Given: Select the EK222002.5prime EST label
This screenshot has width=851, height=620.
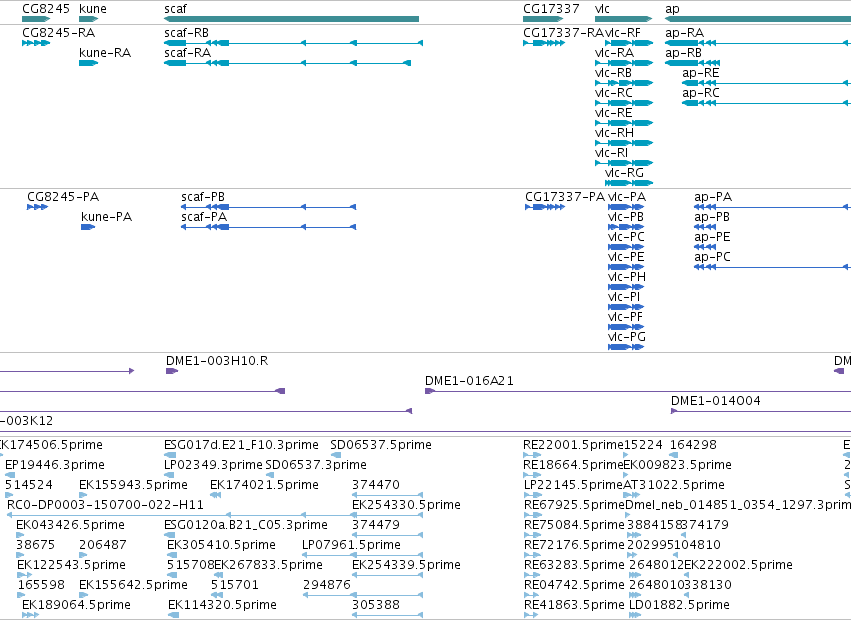Looking at the screenshot, I should pos(738,565).
